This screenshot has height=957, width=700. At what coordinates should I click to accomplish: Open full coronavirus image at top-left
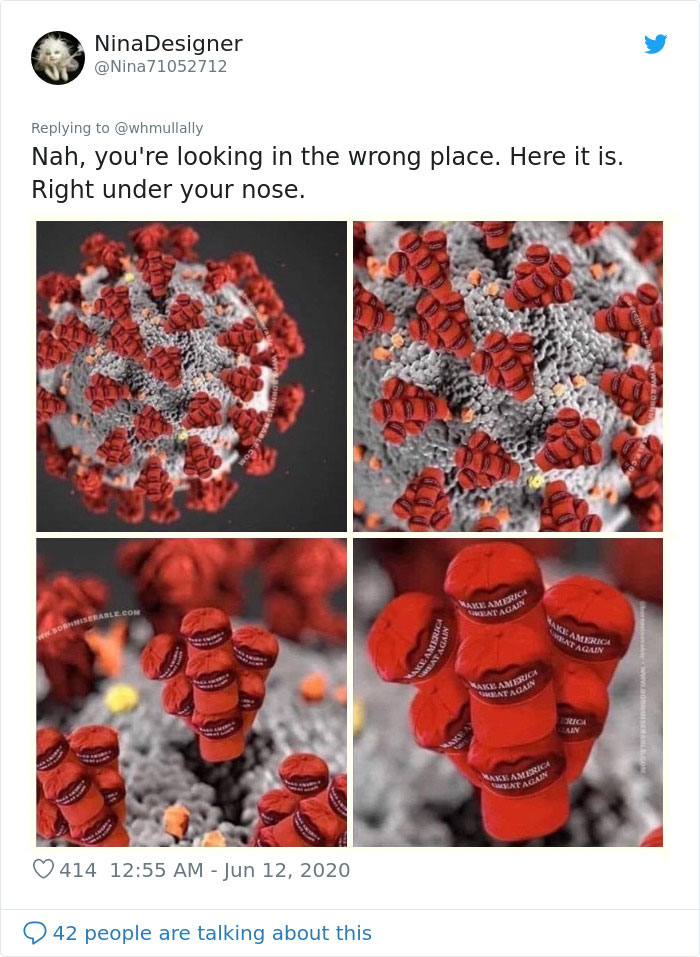[x=192, y=376]
